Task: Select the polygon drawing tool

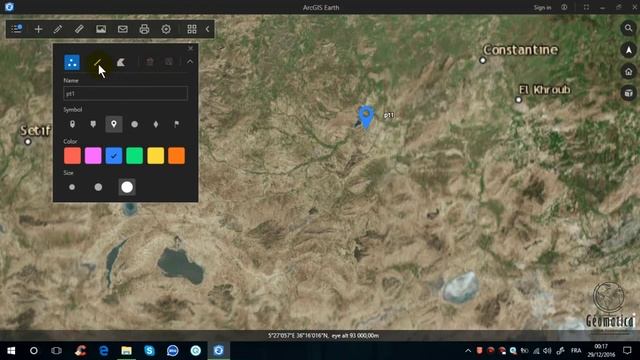Action: click(x=121, y=62)
